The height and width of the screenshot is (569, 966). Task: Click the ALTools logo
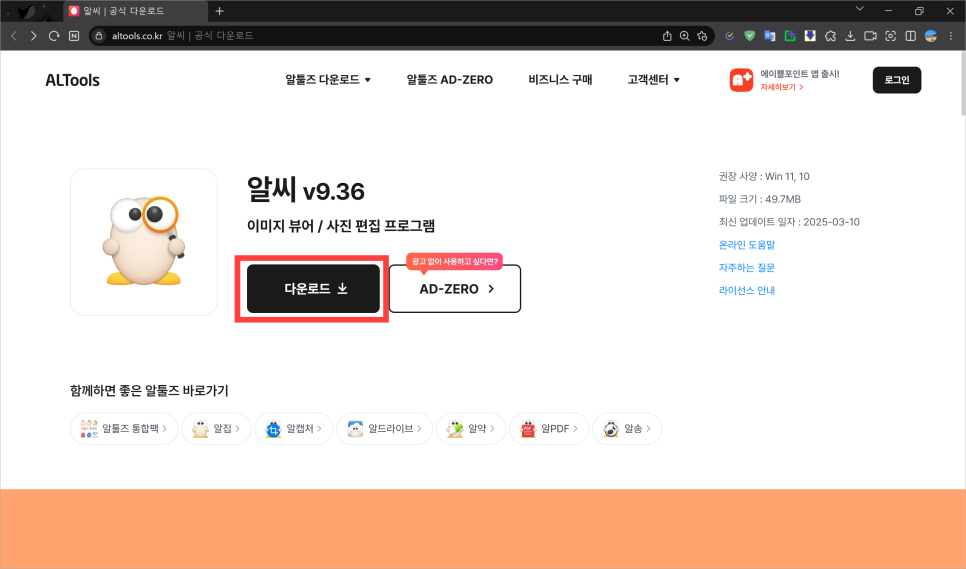pyautogui.click(x=72, y=80)
